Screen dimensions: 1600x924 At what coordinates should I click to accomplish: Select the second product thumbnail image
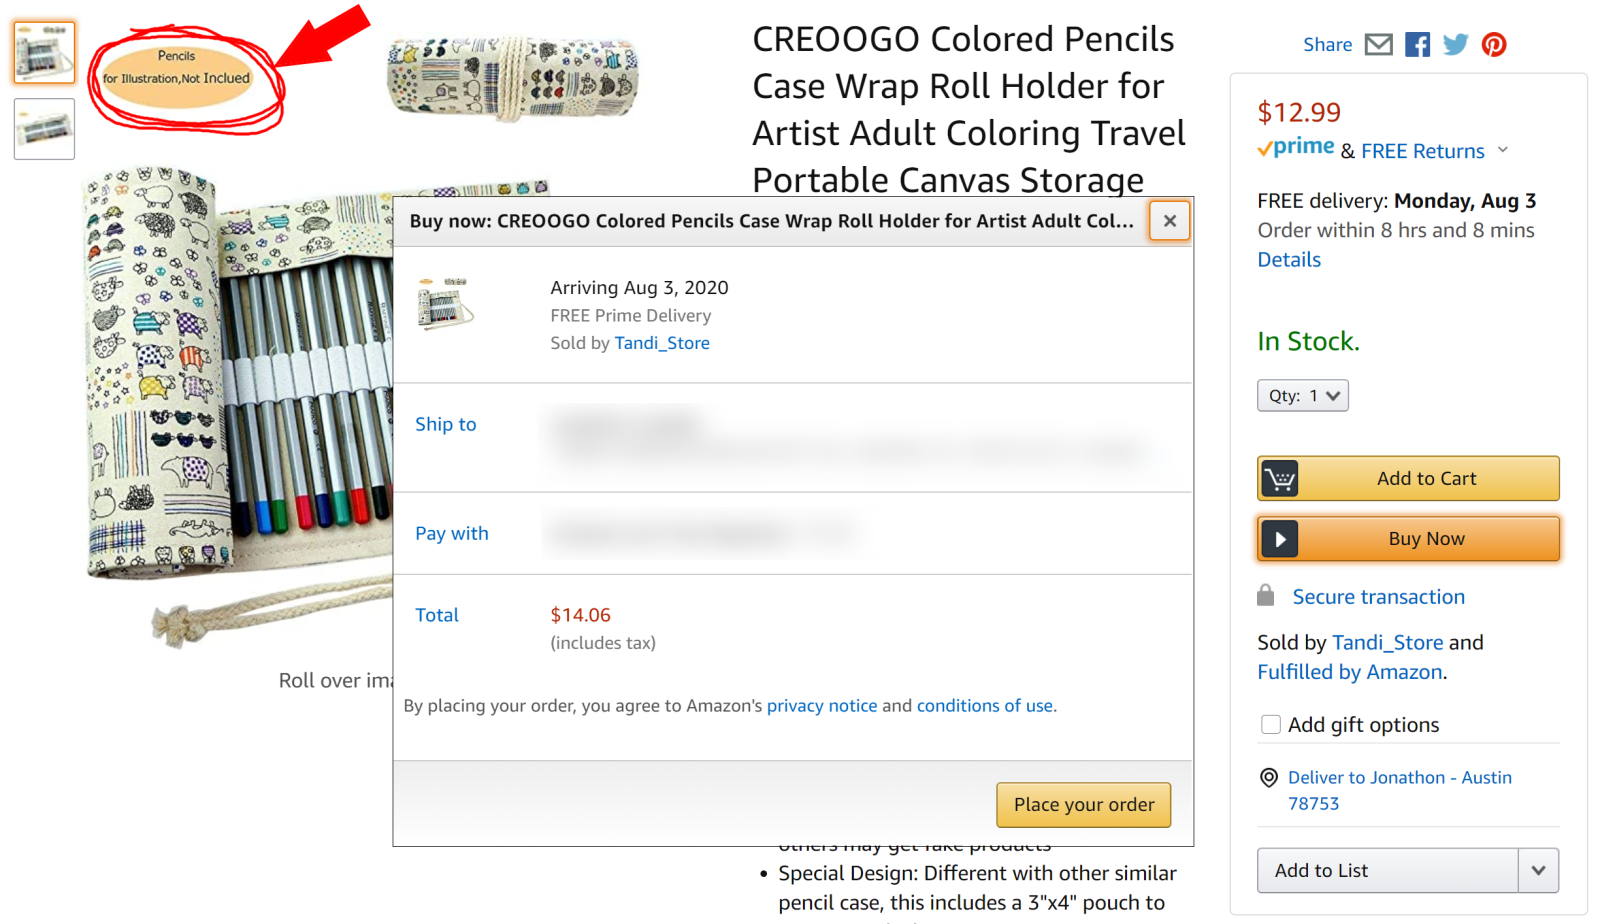[44, 129]
